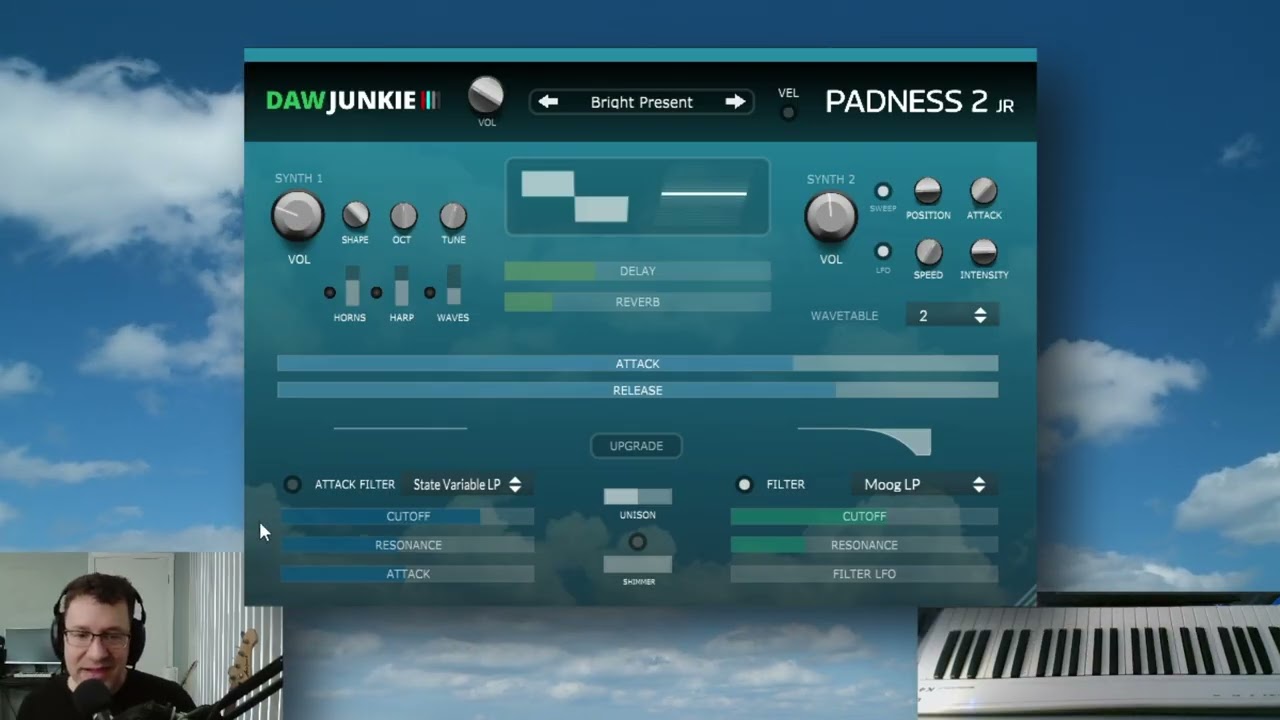
Task: Click the SYNTH 1 section label
Action: coord(299,178)
